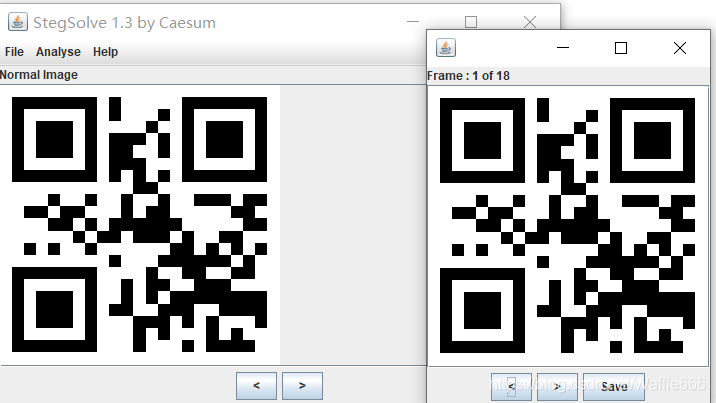The width and height of the screenshot is (716, 403).
Task: Minimize the StegSolve main window
Action: coord(413,21)
